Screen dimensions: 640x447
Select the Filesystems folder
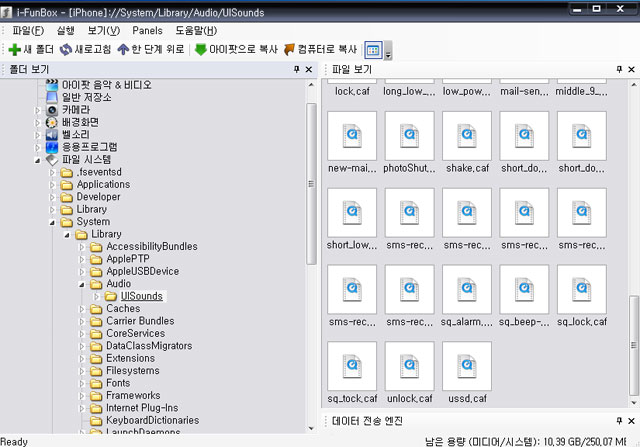(133, 371)
